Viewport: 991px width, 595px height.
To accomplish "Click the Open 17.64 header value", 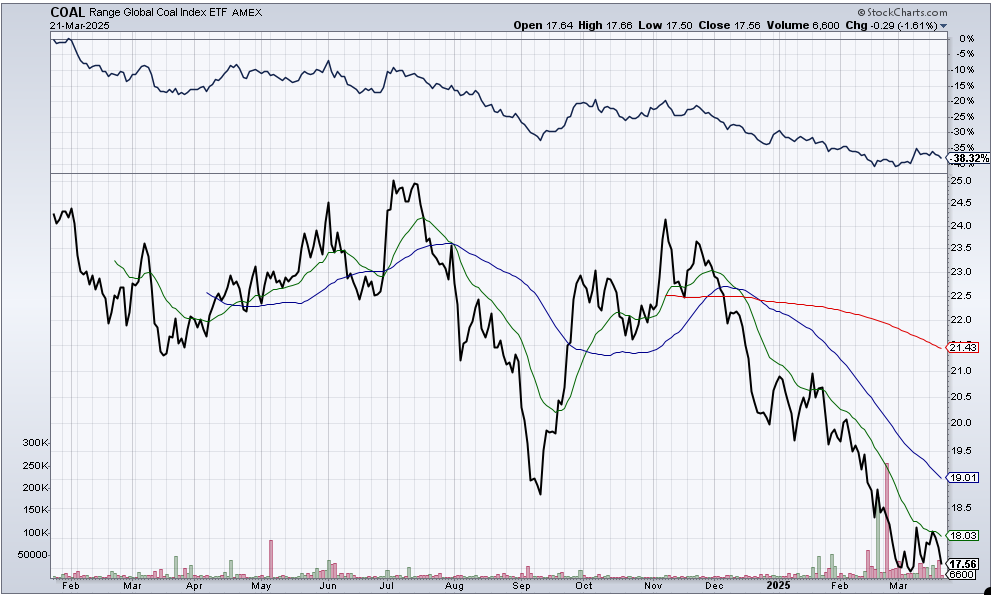I will coord(543,25).
